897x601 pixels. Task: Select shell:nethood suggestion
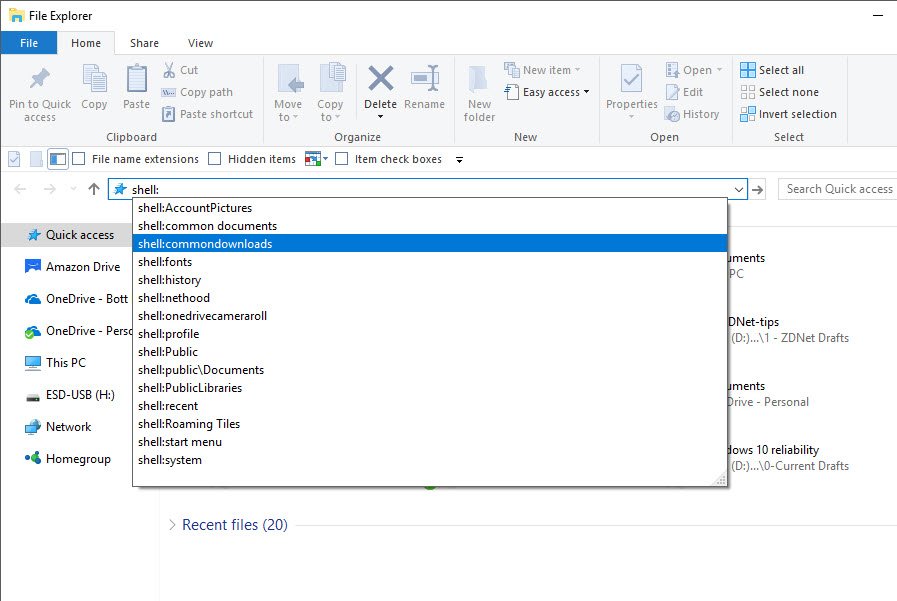430,298
